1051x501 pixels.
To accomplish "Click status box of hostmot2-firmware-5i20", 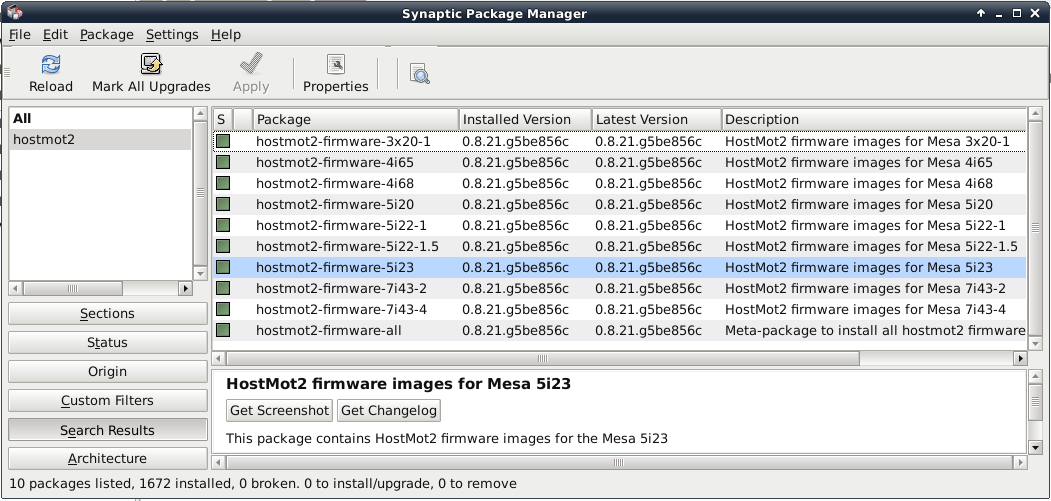I will click(223, 204).
